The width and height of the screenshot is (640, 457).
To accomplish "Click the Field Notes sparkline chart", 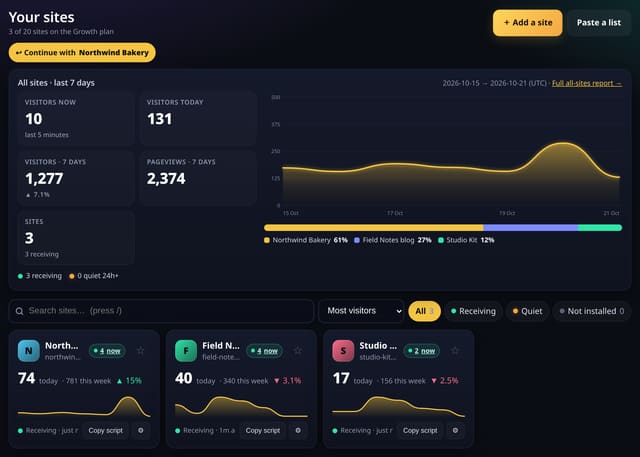I will click(x=241, y=406).
